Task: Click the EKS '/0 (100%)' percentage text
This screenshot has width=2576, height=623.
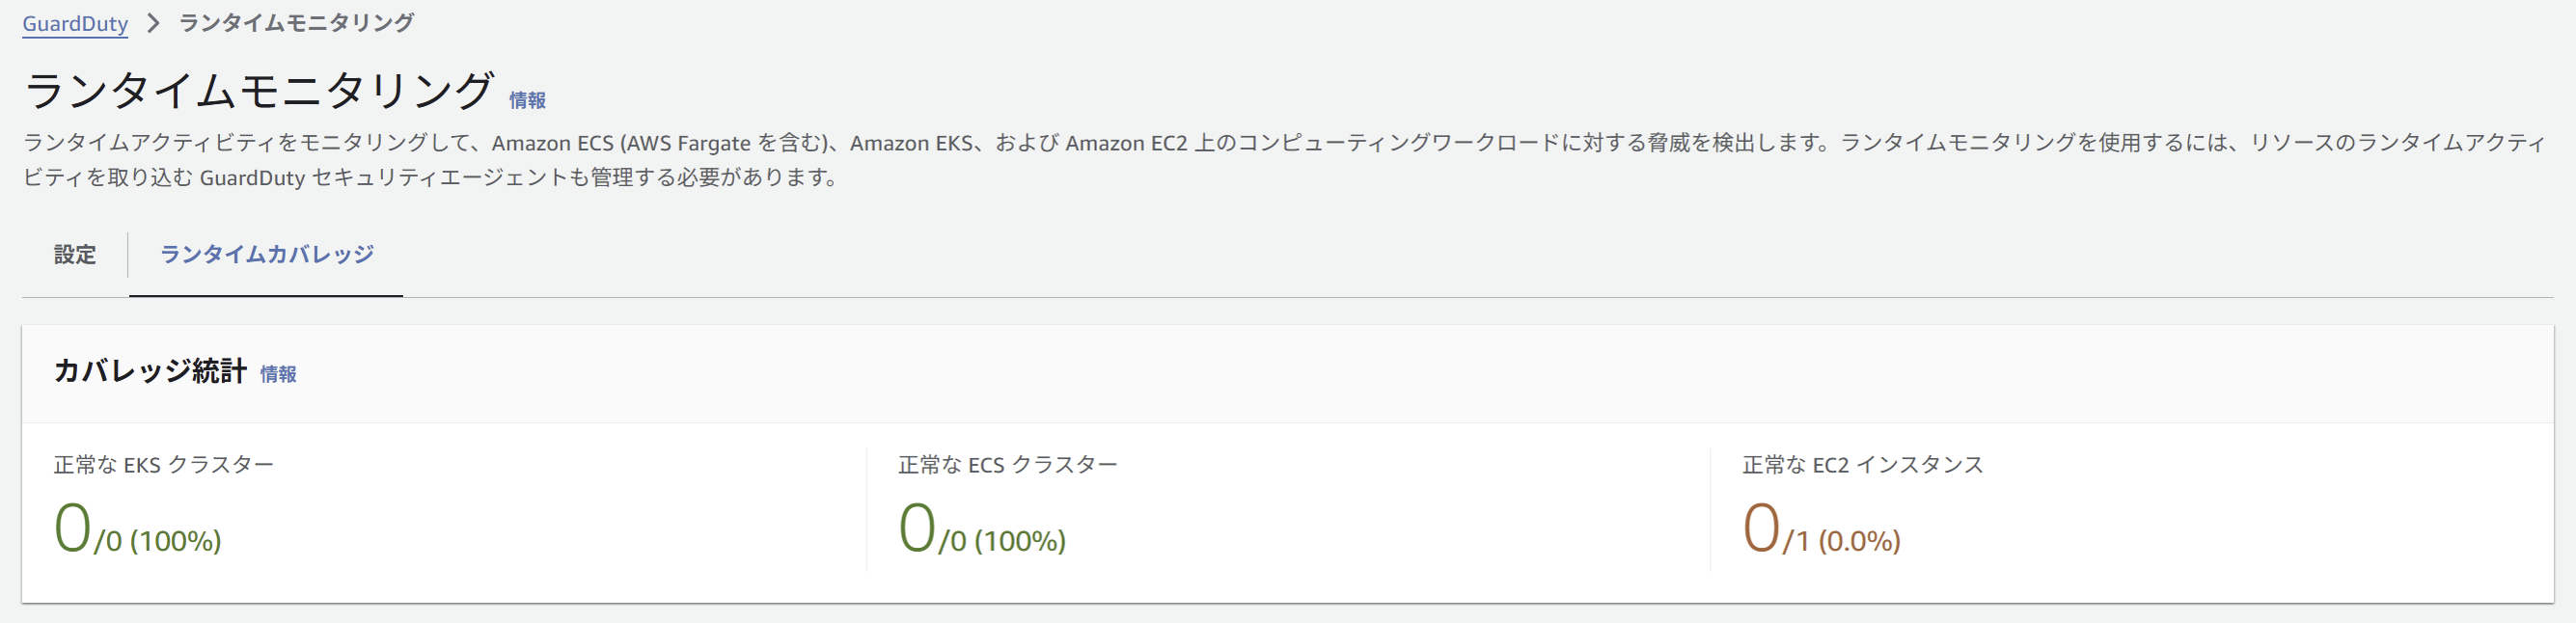Action: (x=158, y=541)
